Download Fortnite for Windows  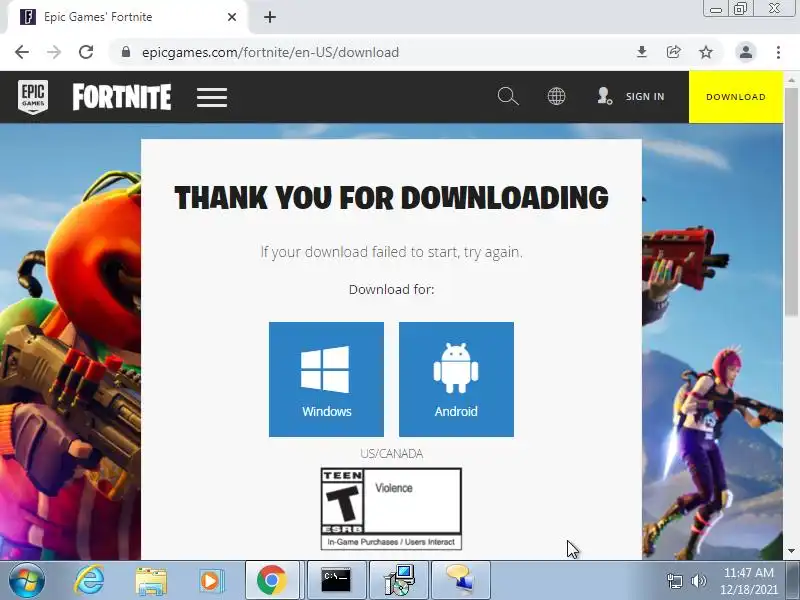click(x=327, y=379)
